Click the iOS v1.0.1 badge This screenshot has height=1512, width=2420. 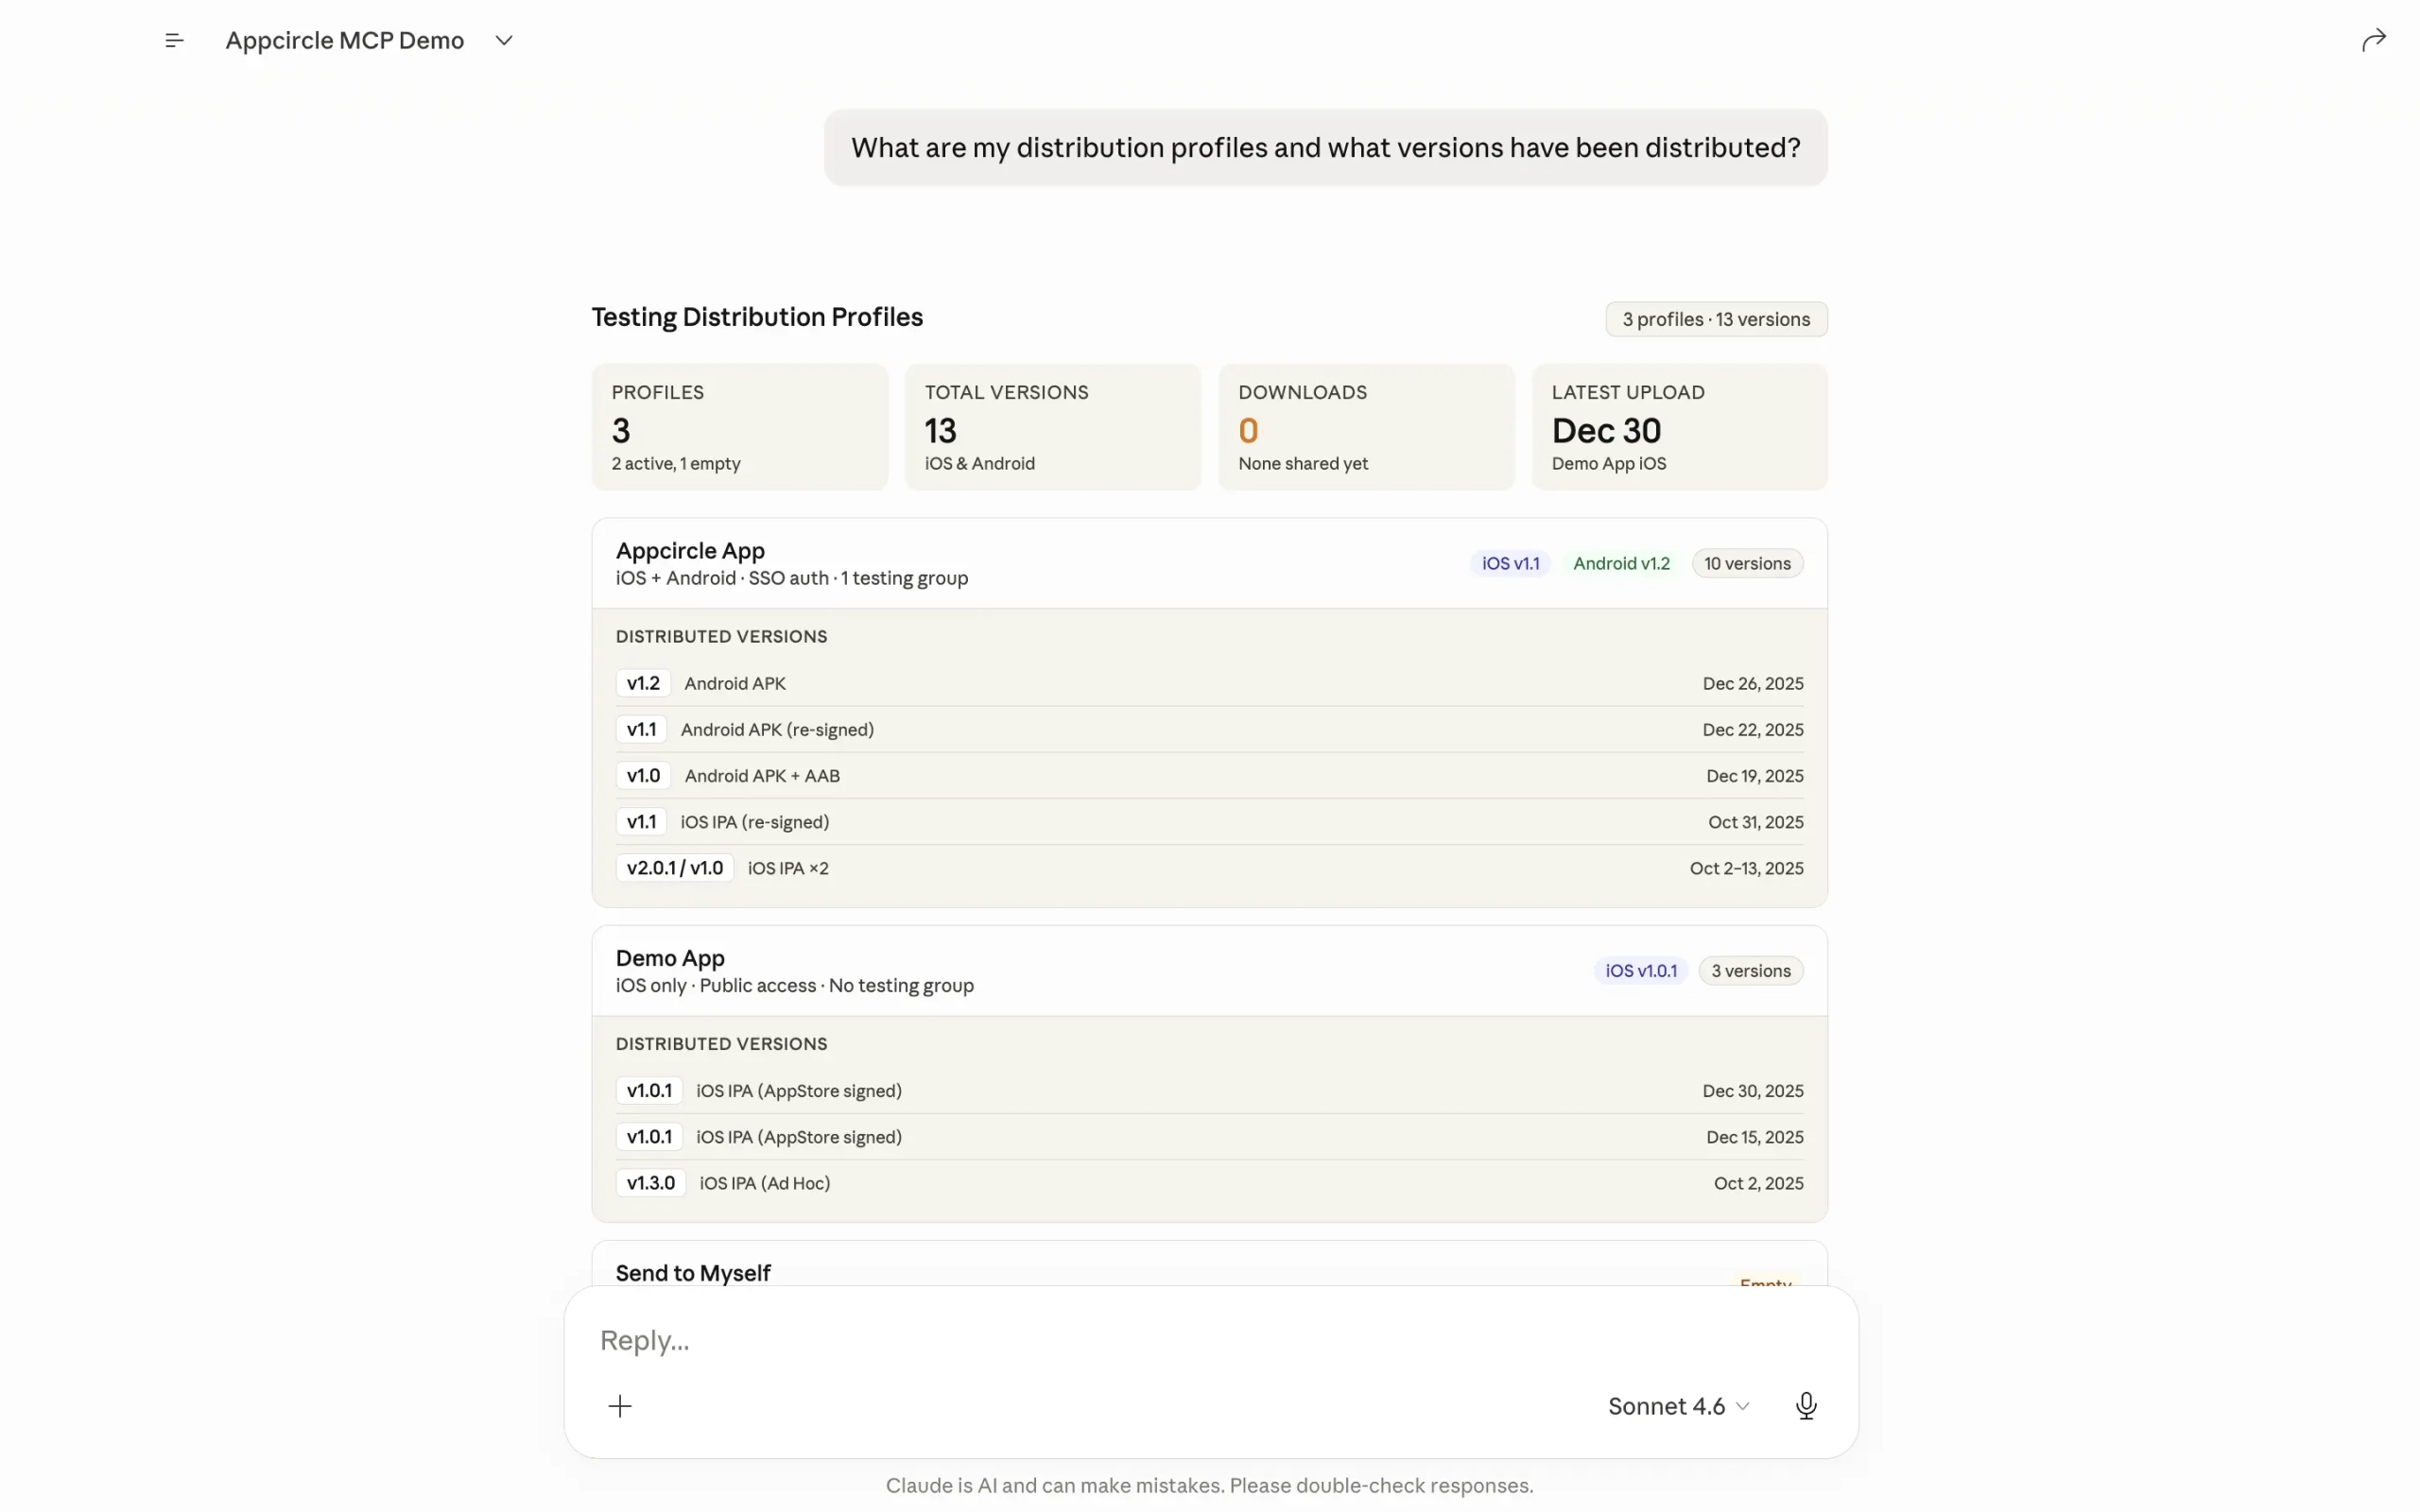point(1641,970)
